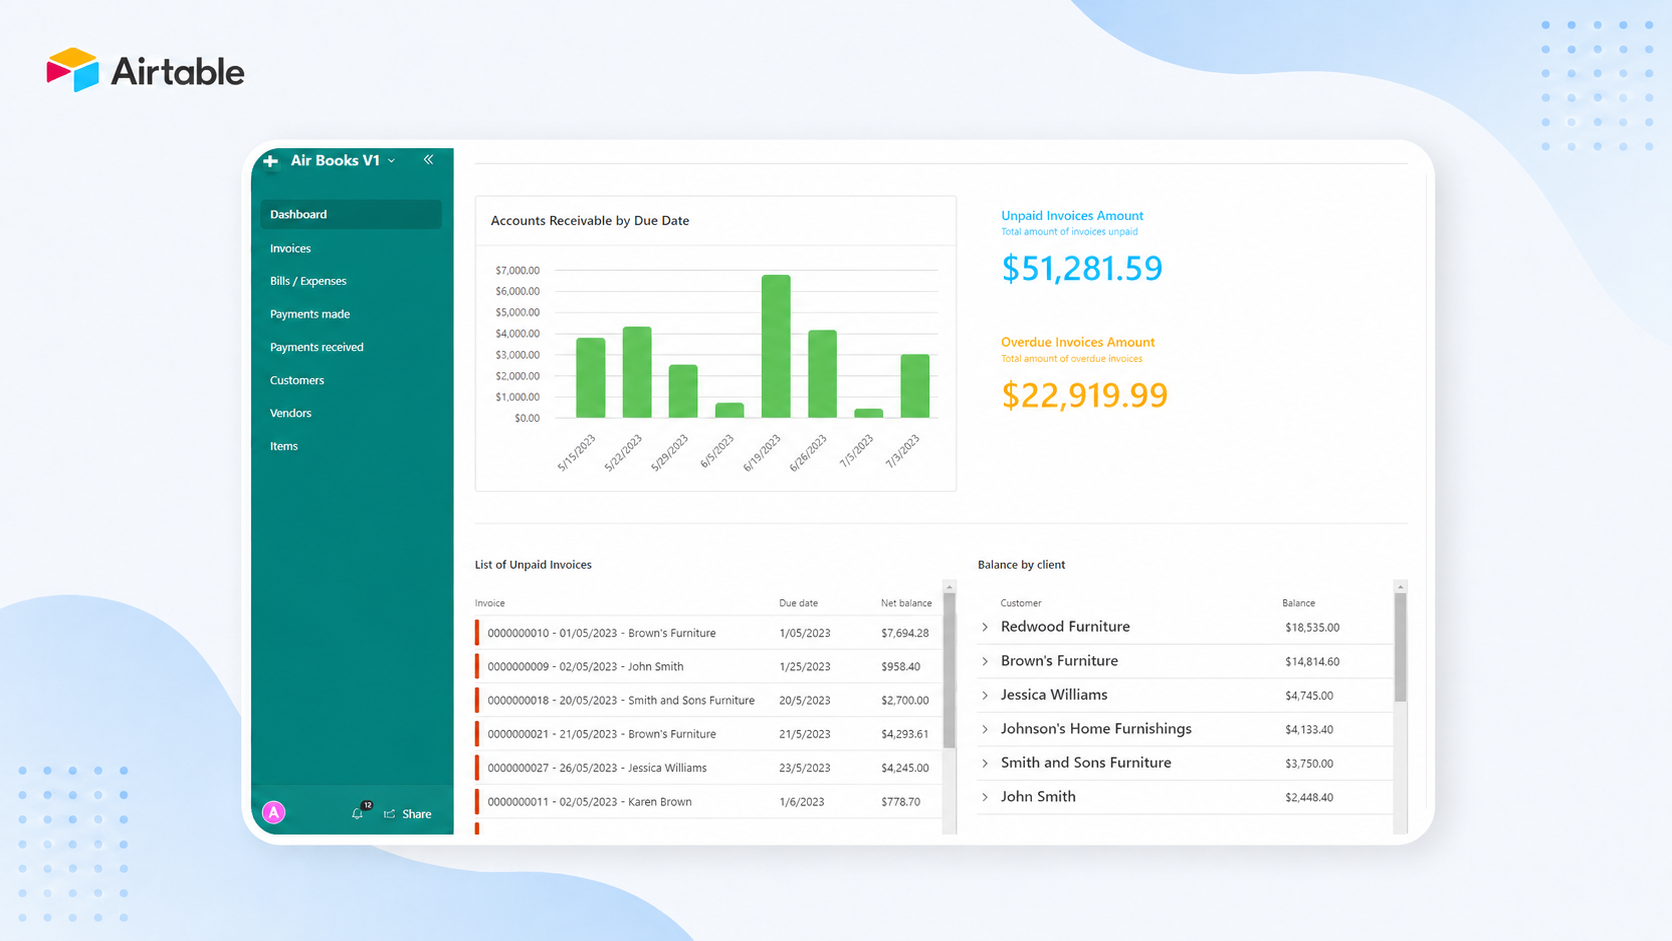Select Dashboard in the sidebar
The image size is (1672, 941).
(351, 214)
